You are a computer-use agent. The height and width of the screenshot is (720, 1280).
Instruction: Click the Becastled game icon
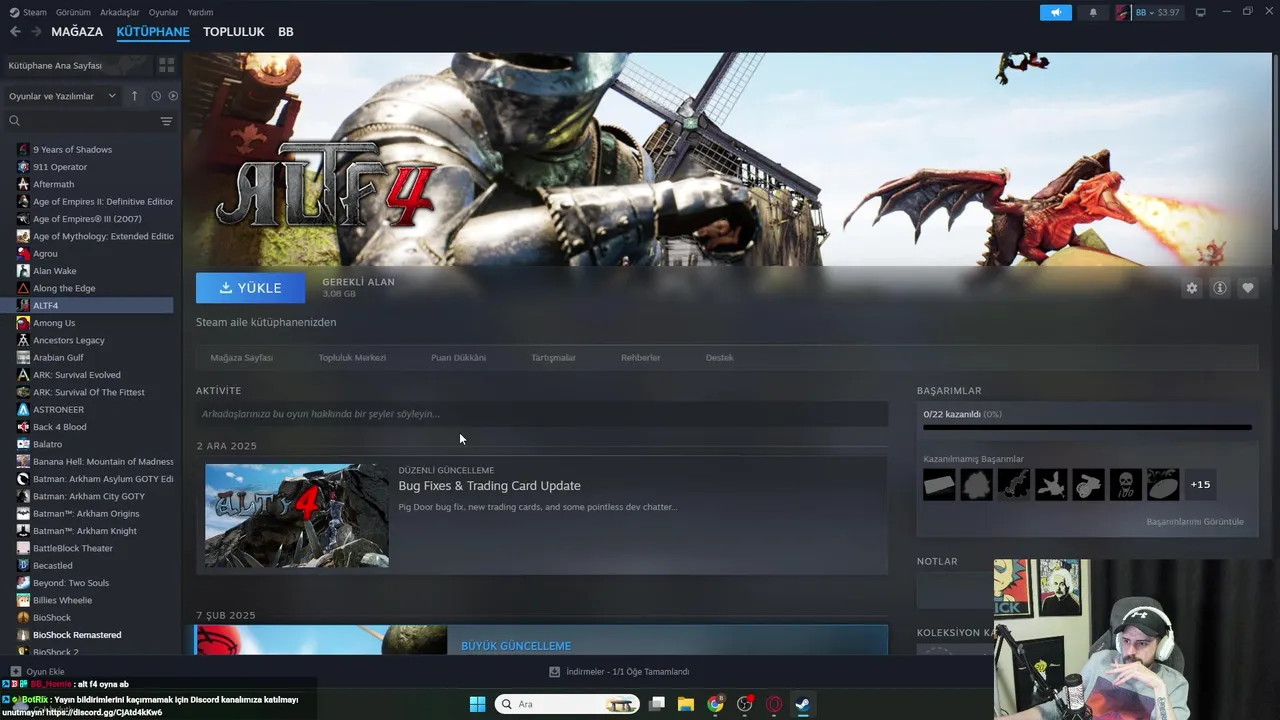click(23, 565)
